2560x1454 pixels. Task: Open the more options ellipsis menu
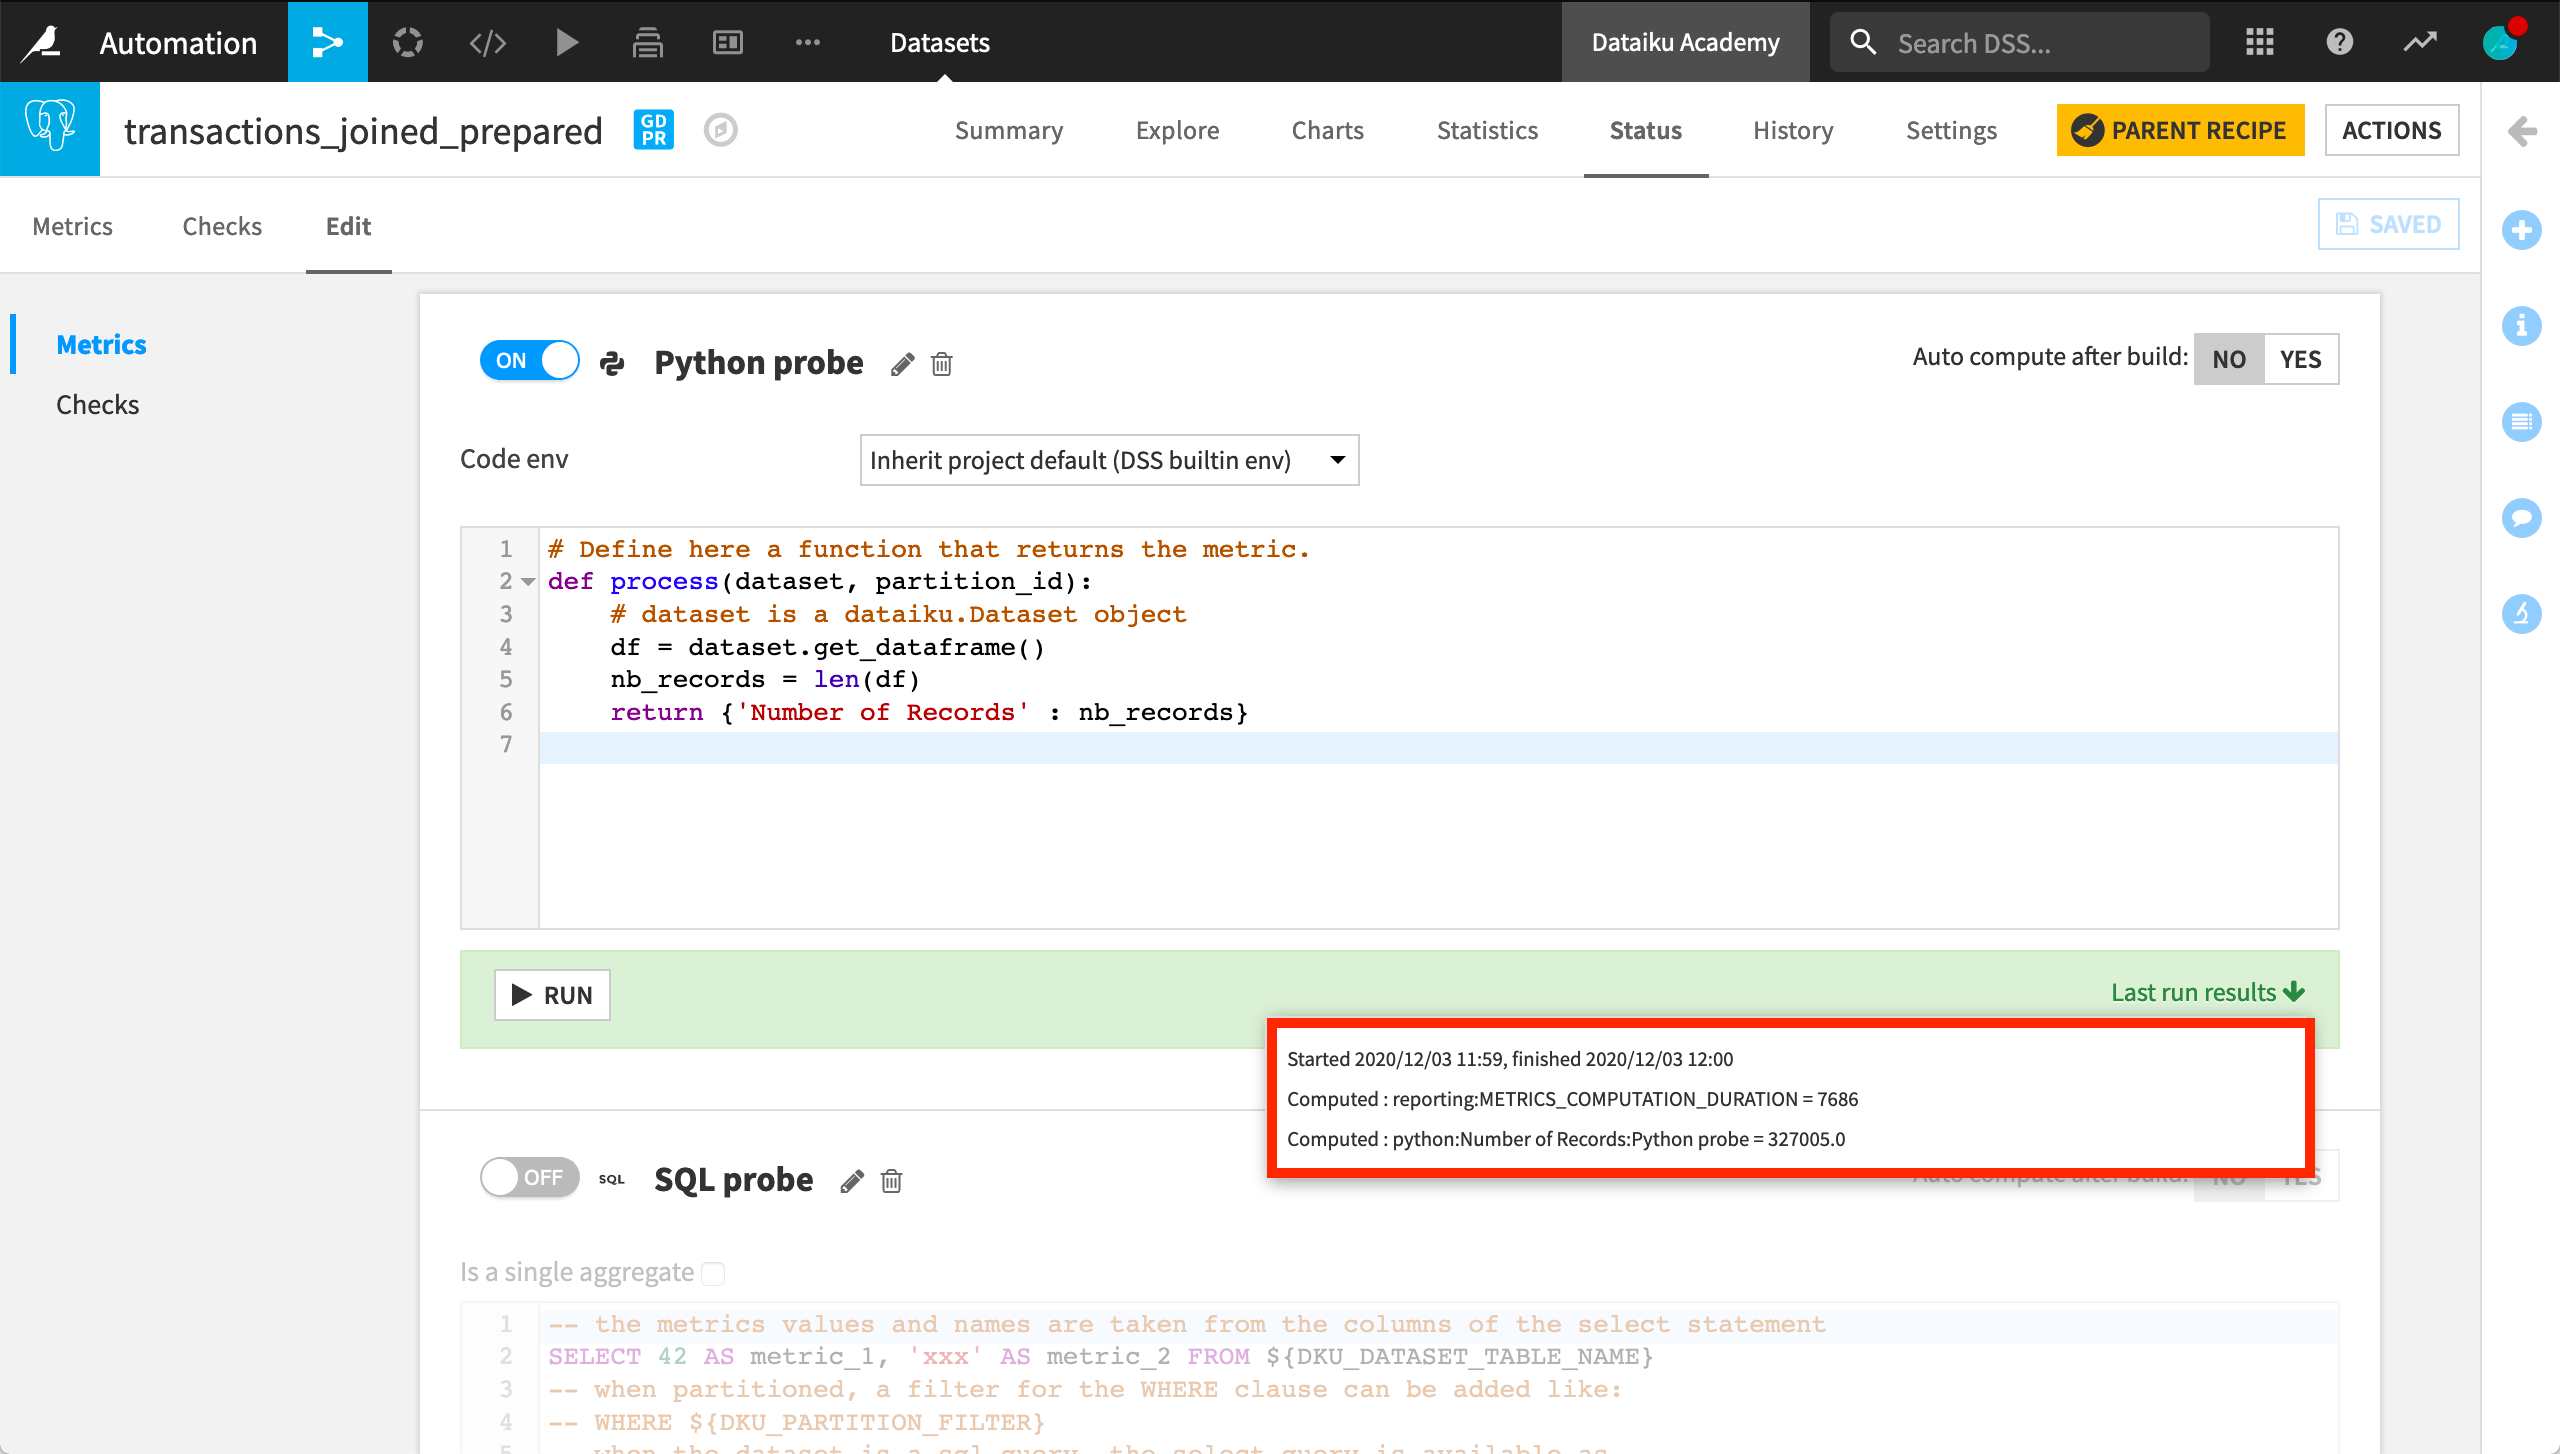point(807,42)
